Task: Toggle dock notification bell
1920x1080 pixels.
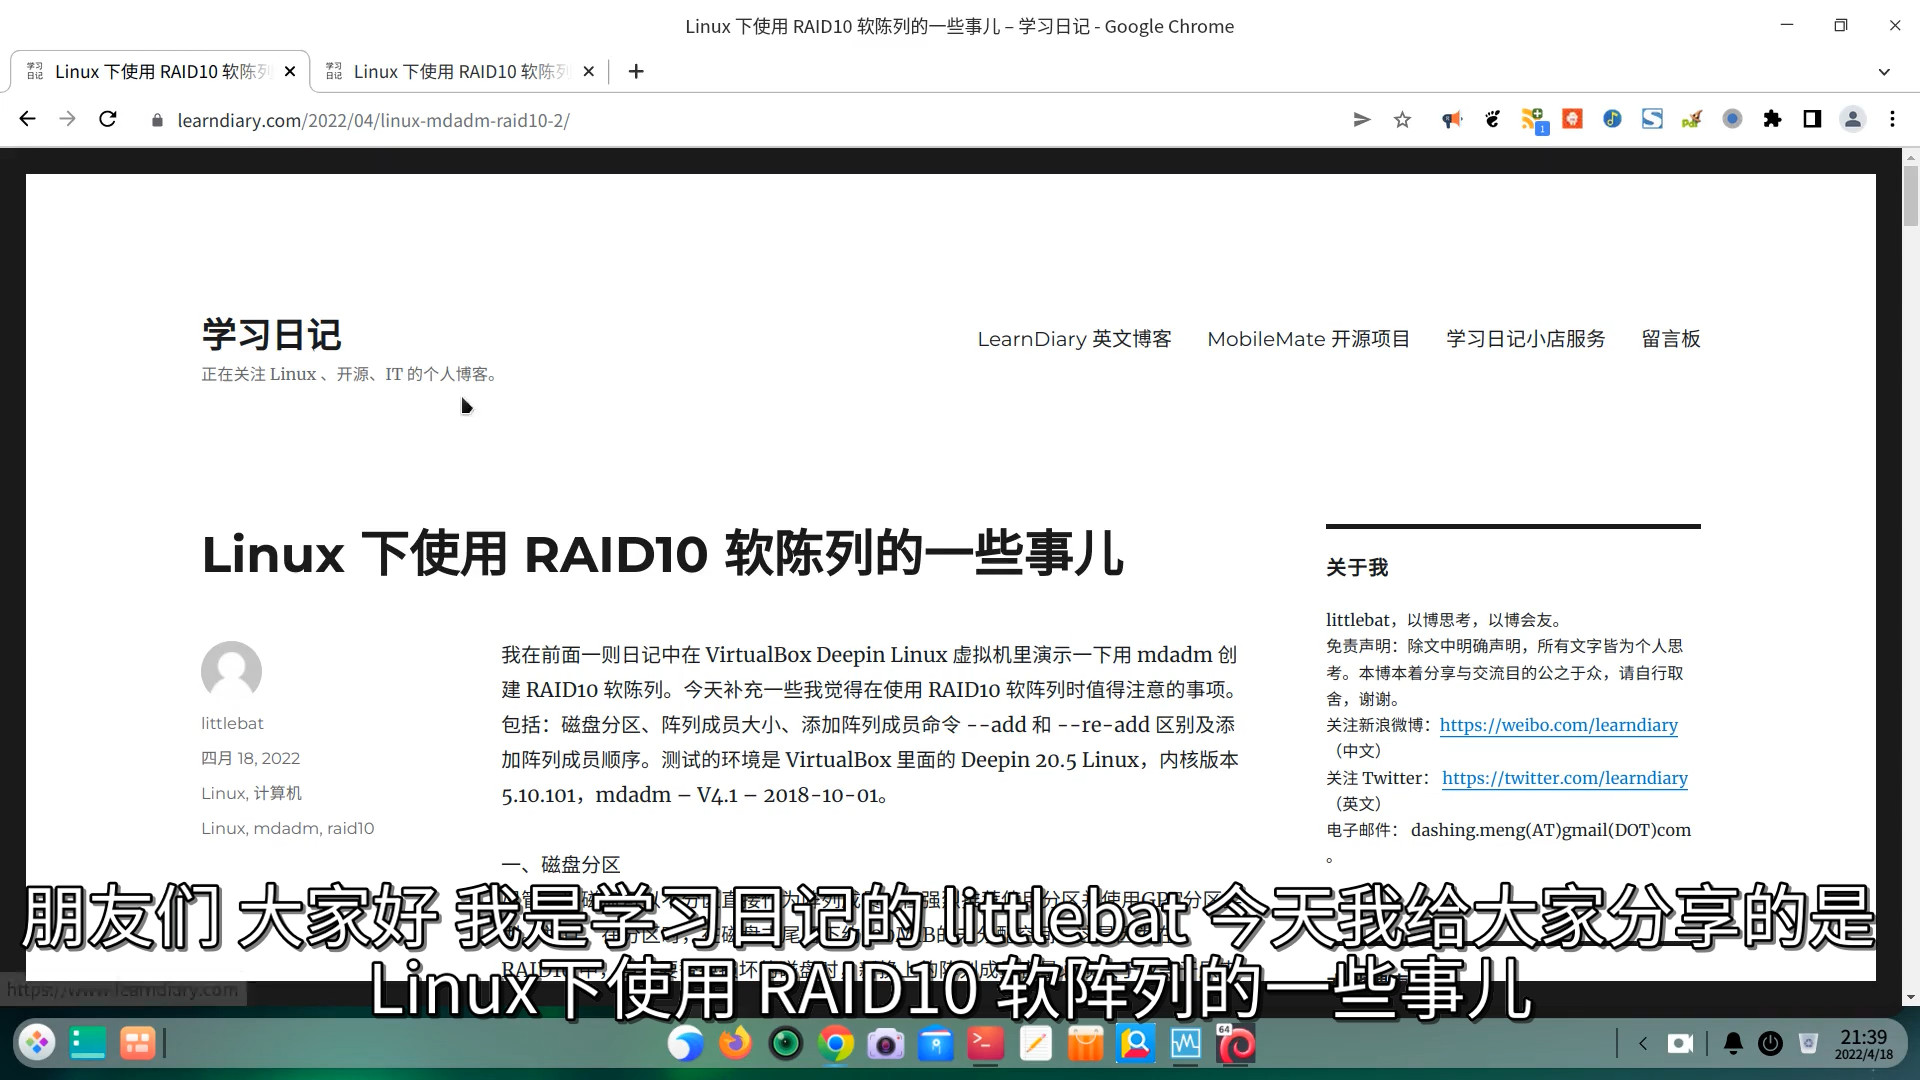Action: (1733, 1044)
